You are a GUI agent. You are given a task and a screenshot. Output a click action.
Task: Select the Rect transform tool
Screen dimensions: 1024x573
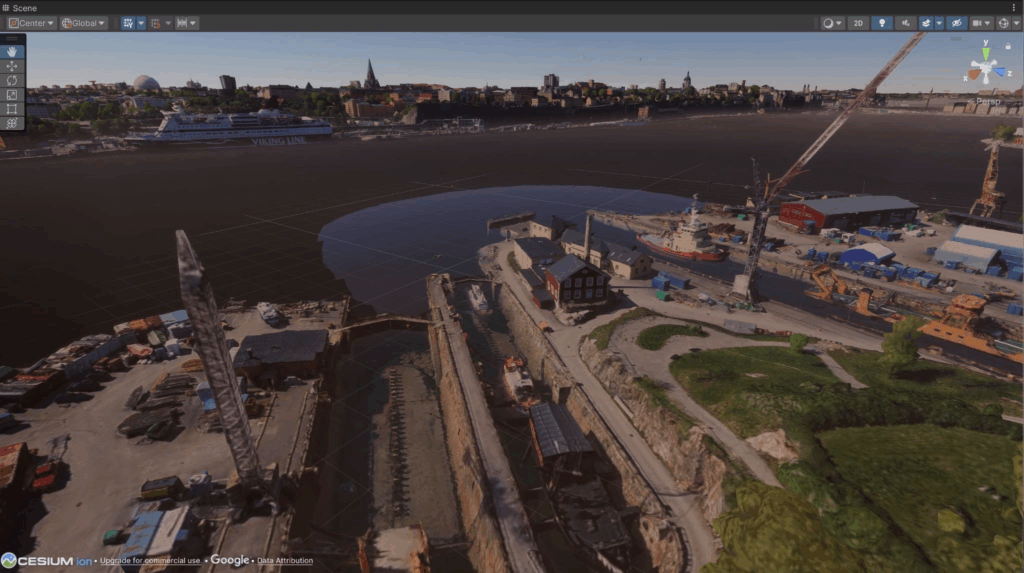[12, 109]
